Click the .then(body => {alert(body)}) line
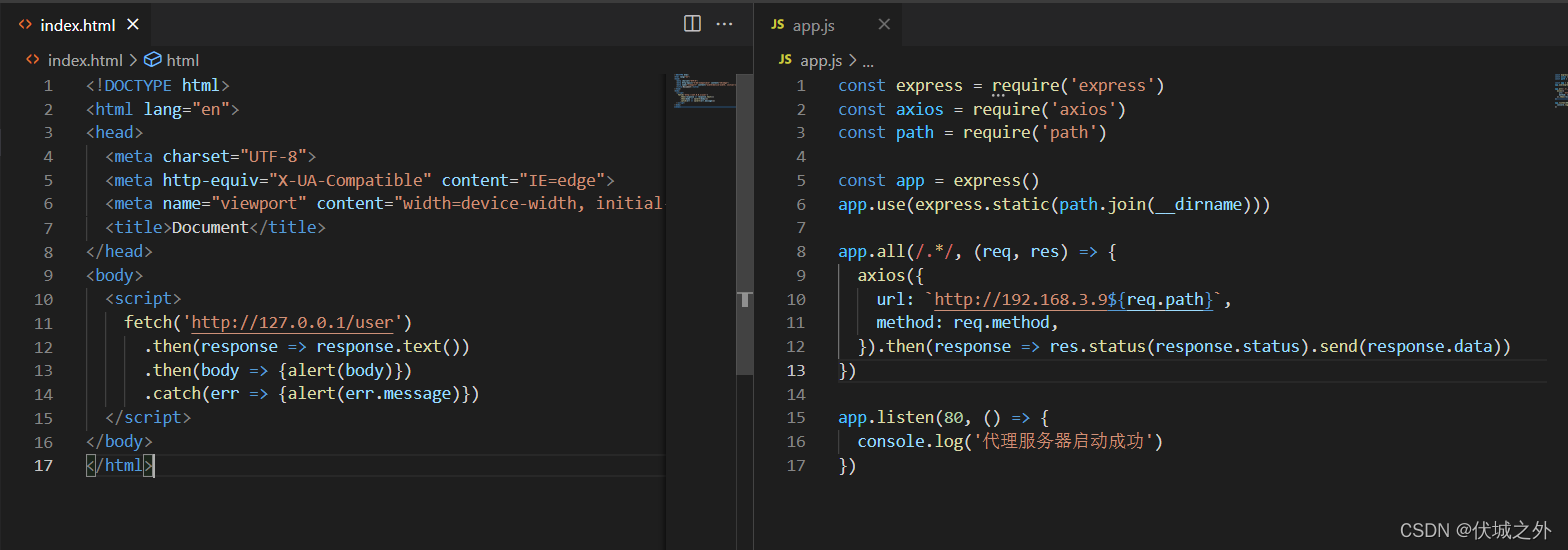 (278, 371)
